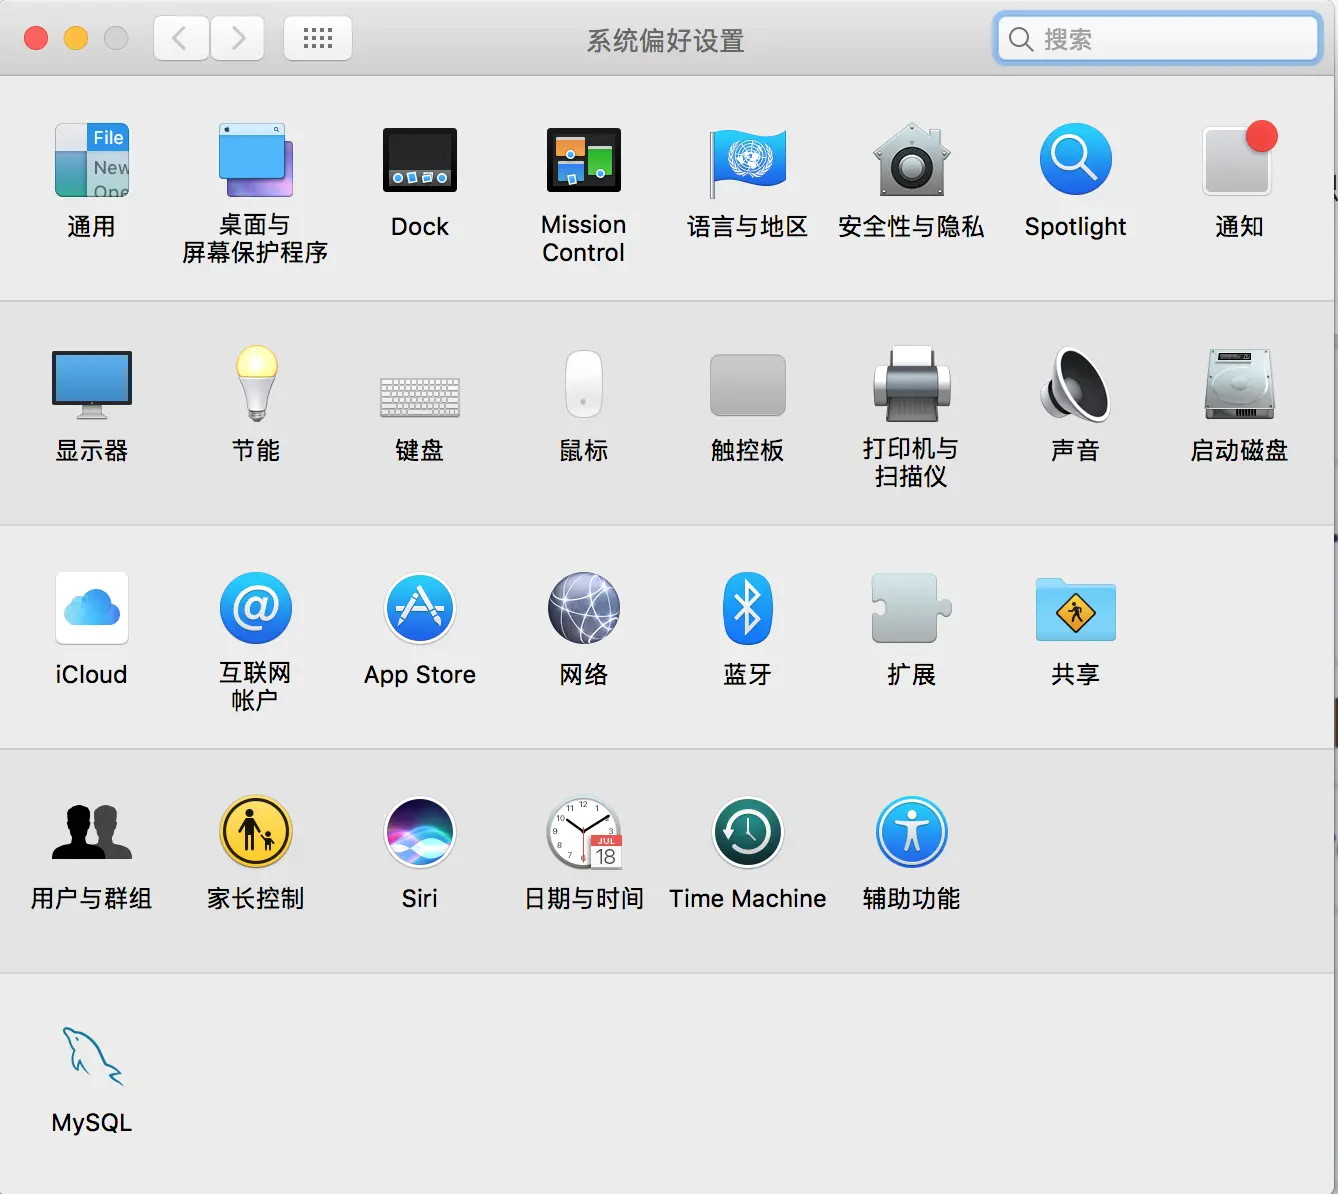Close the 系统偏好设置 window

click(36, 39)
